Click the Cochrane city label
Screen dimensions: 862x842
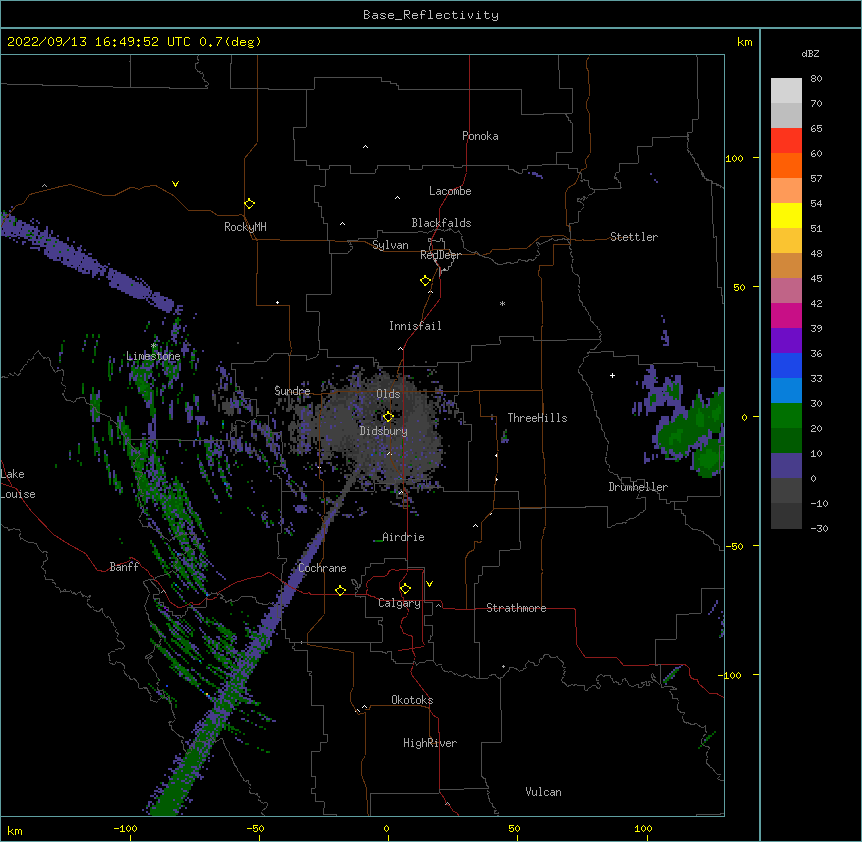[322, 568]
